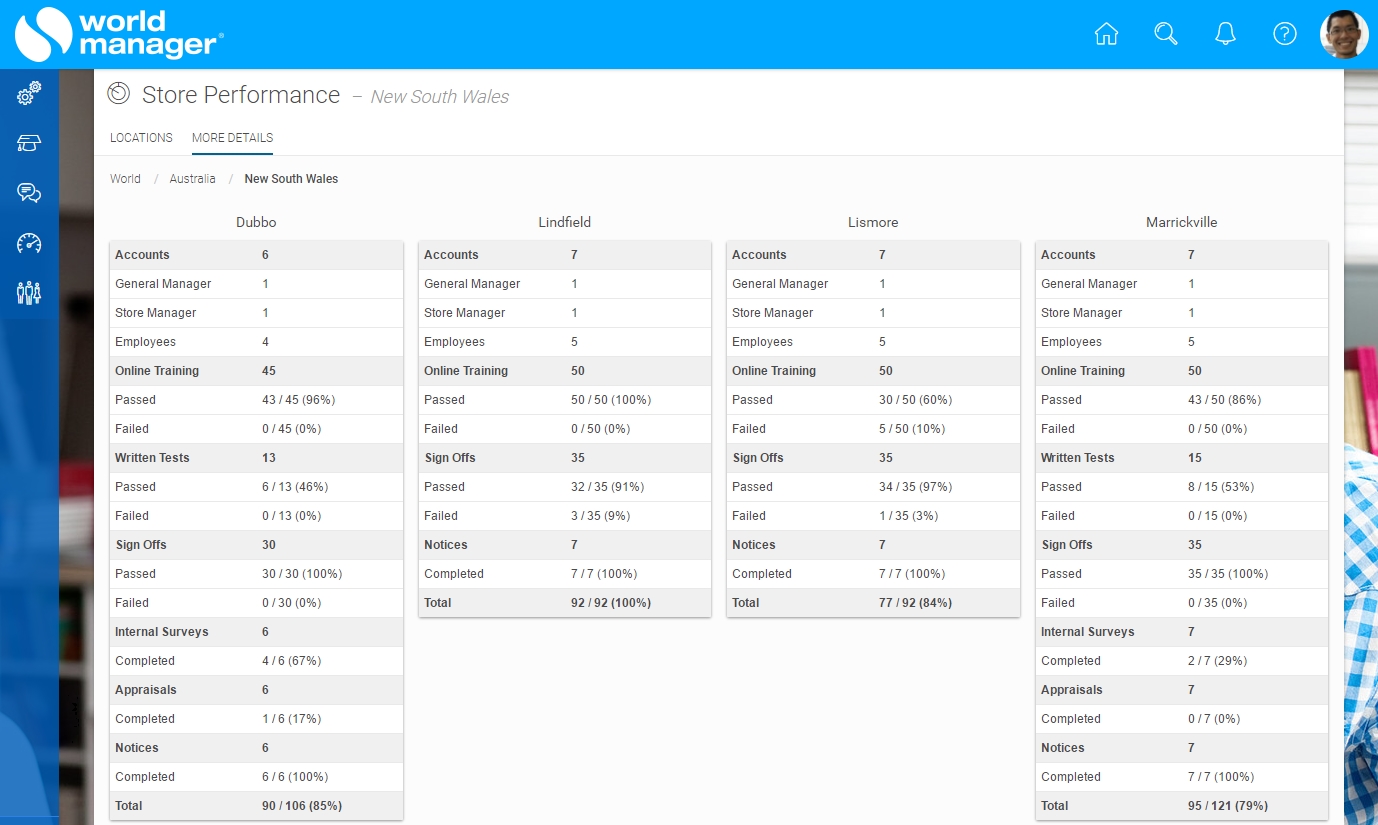Click the Store Performance radar icon
Screen dimensions: 1378x825
tap(118, 94)
